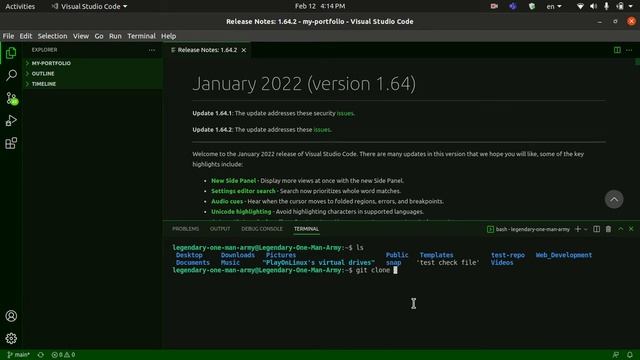Image resolution: width=640 pixels, height=360 pixels.
Task: Open issues link for Update 1.64.2
Action: [x=322, y=130]
